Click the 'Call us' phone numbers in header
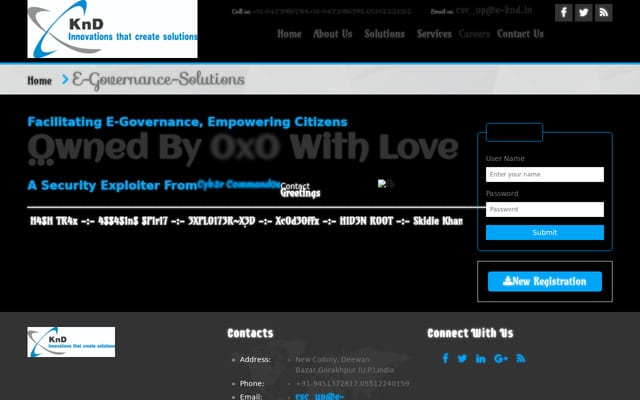This screenshot has width=640, height=400. pos(331,12)
